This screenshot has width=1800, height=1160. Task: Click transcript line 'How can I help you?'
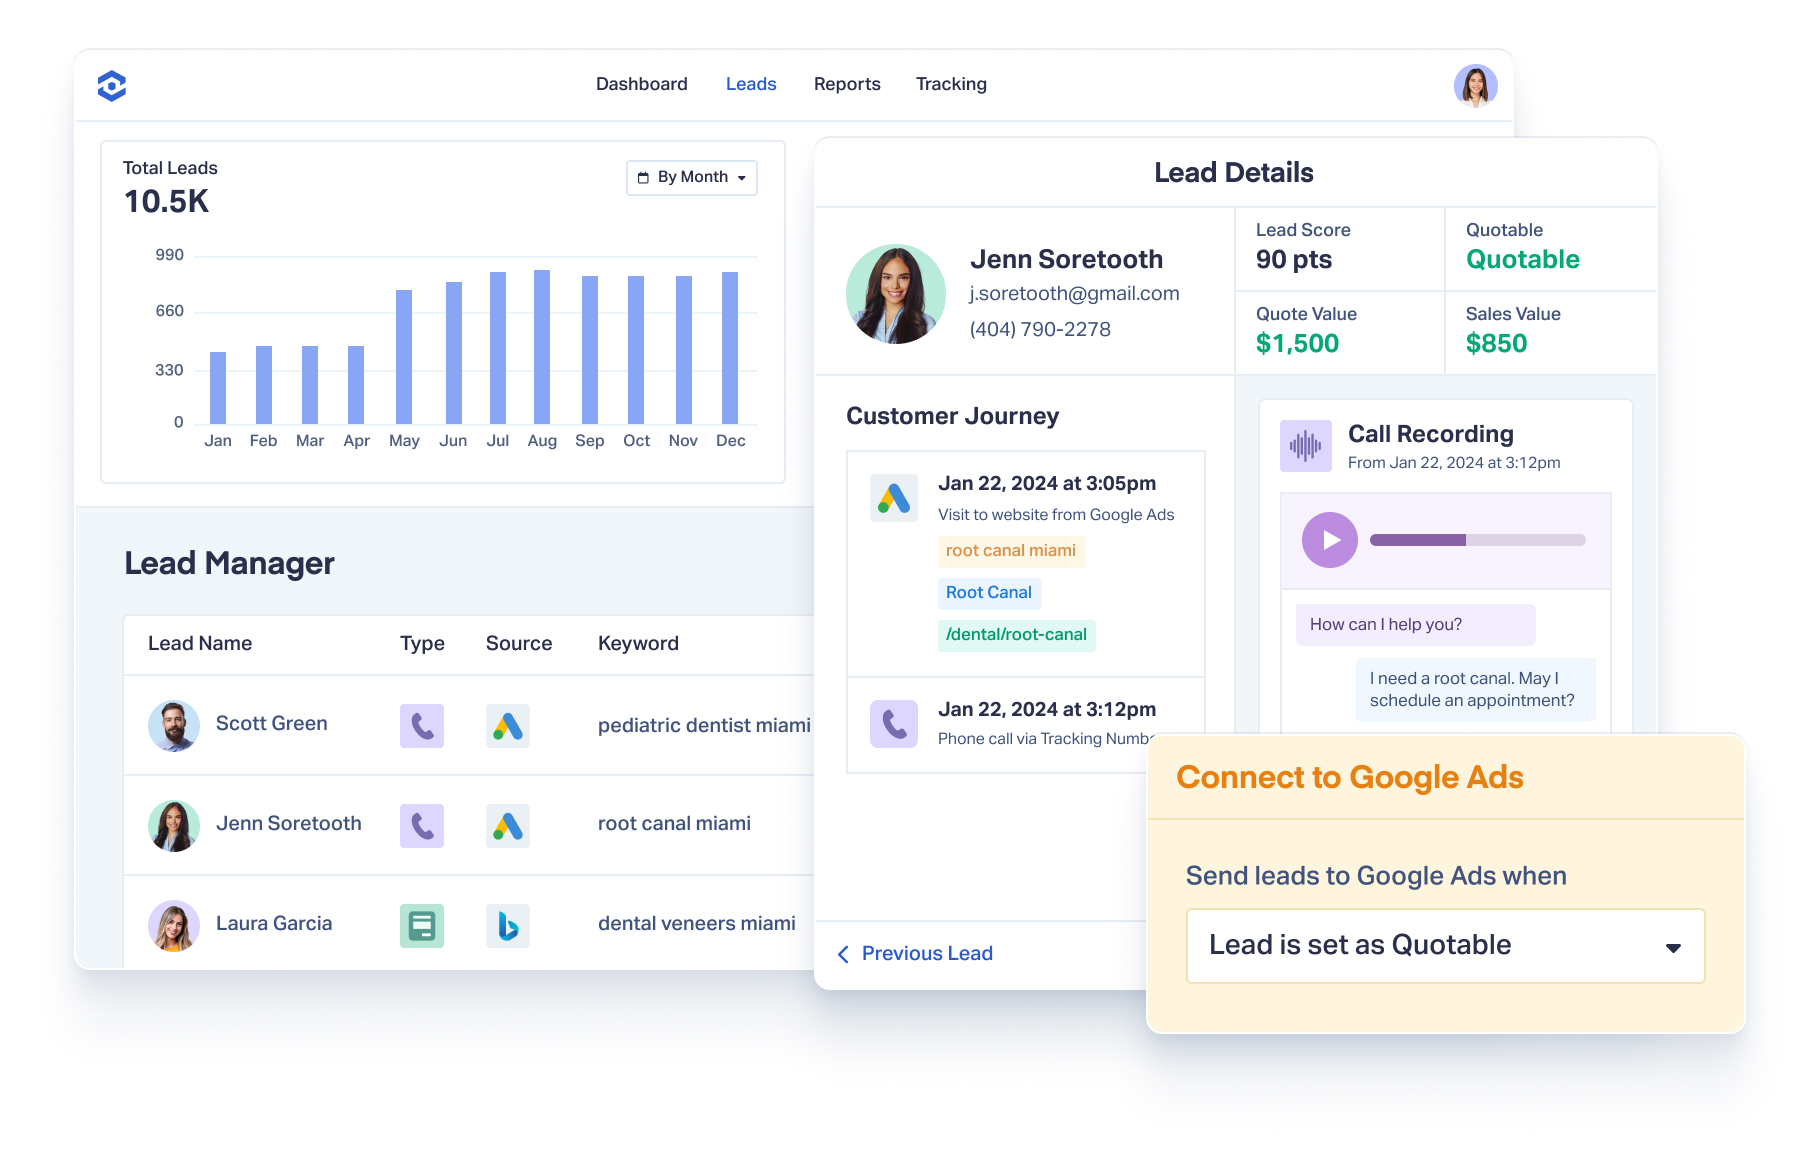coord(1415,624)
